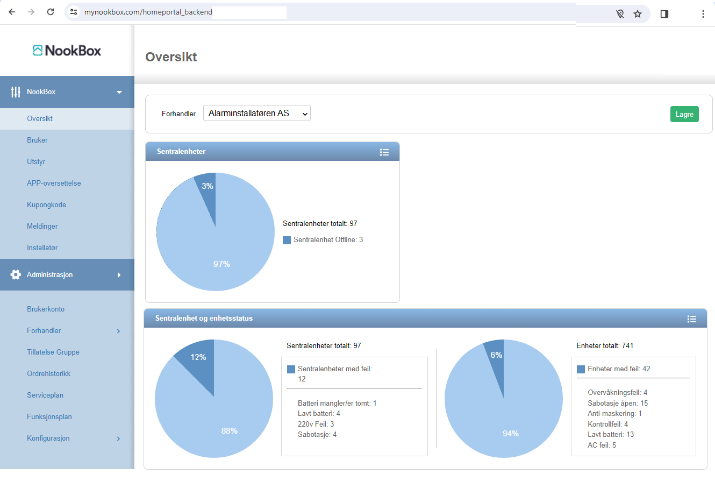Viewport: 715px width, 481px height.
Task: Click the text Lavt batteri: 4
Action: [319, 414]
